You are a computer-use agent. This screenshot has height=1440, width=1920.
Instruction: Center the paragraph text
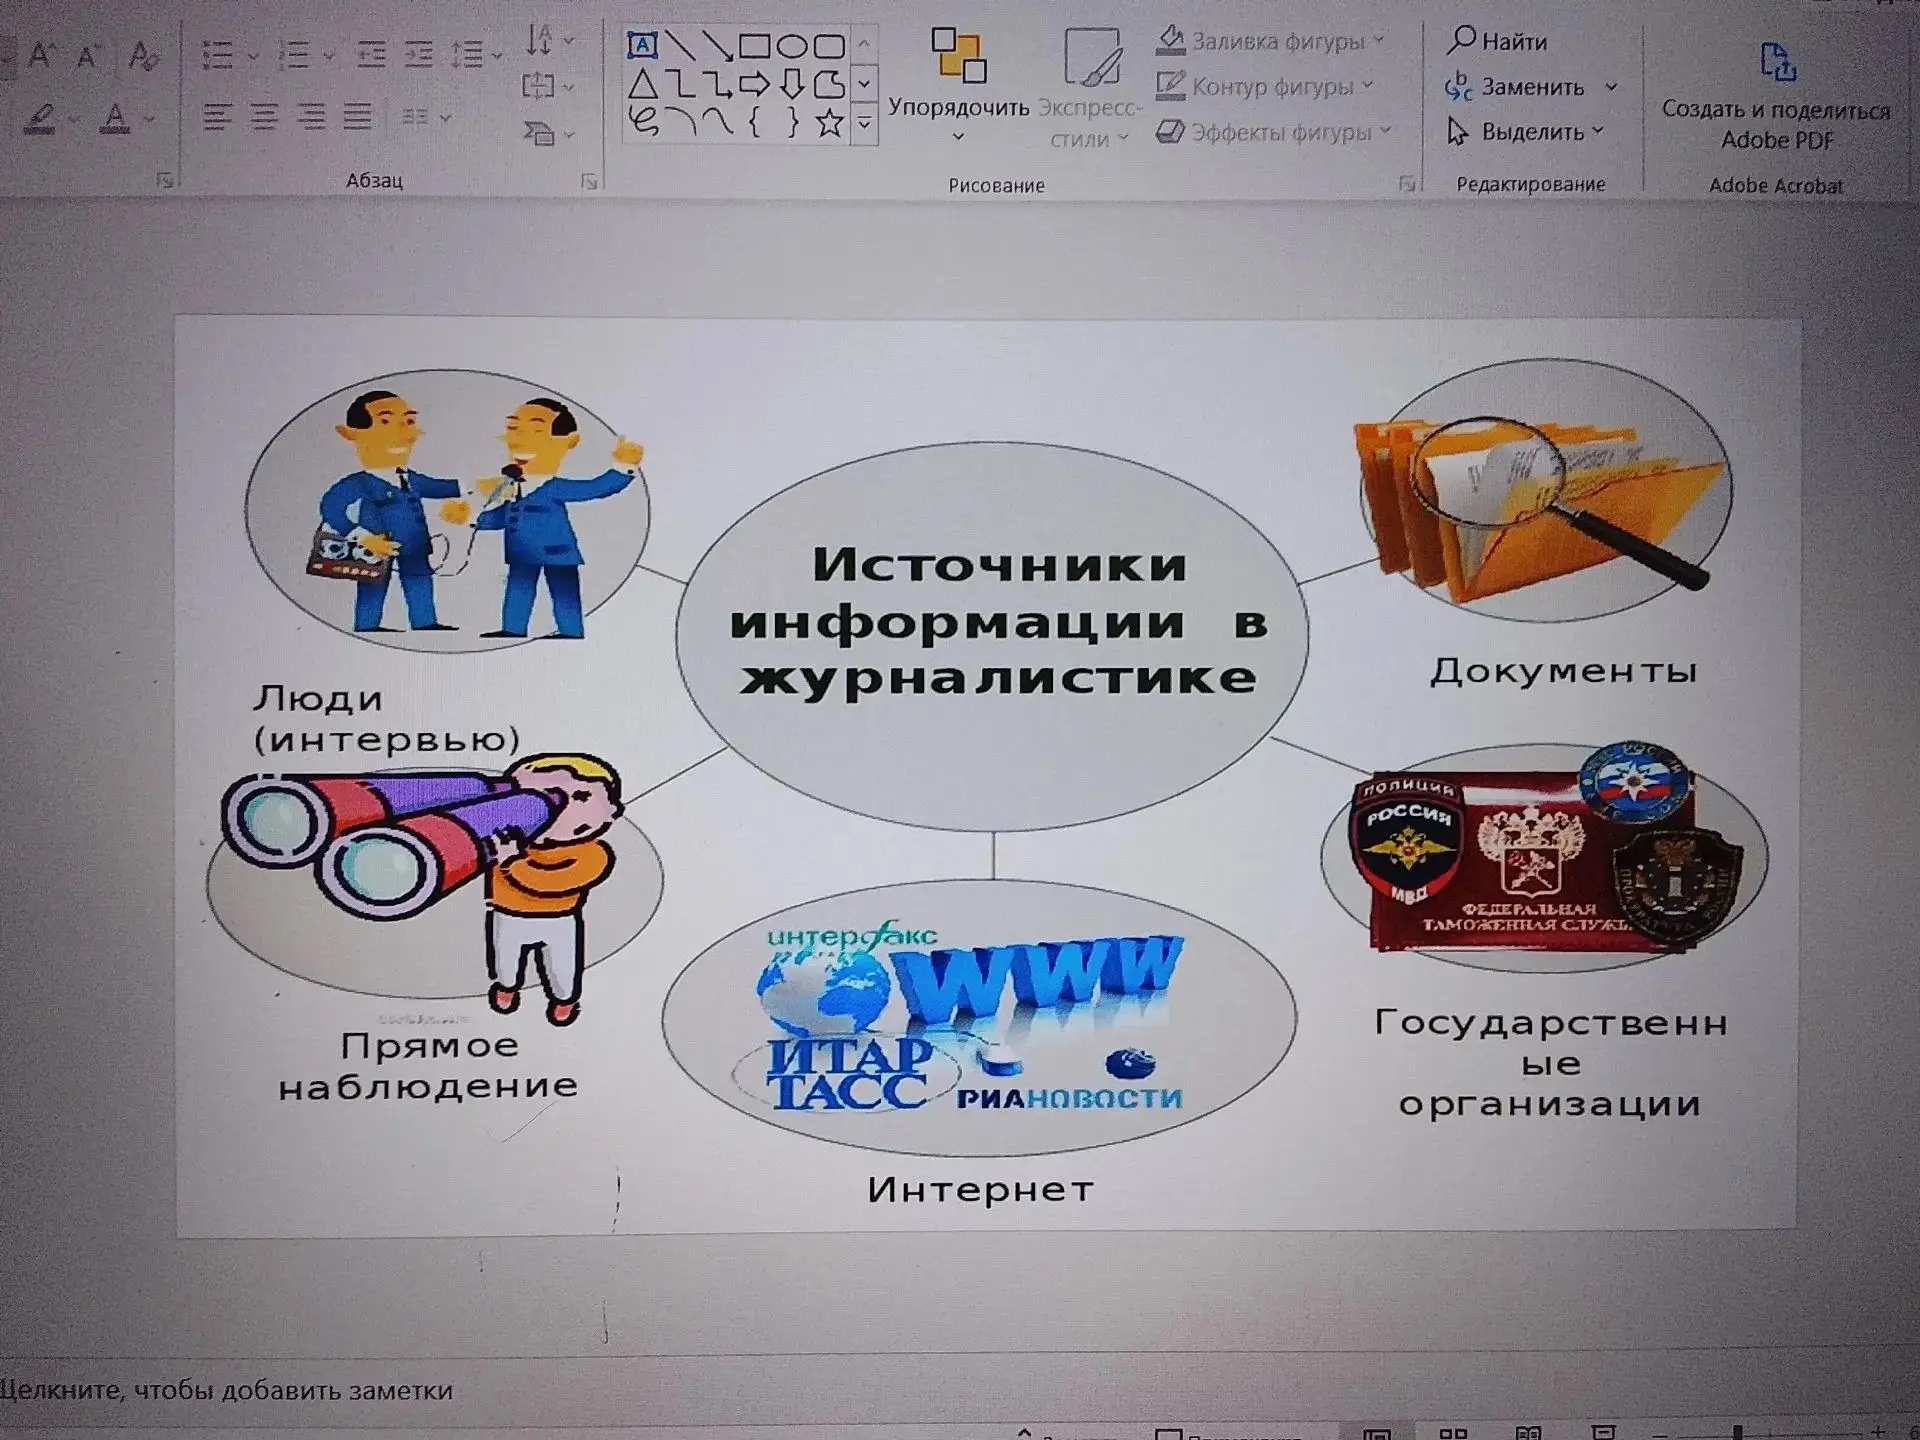pyautogui.click(x=264, y=117)
